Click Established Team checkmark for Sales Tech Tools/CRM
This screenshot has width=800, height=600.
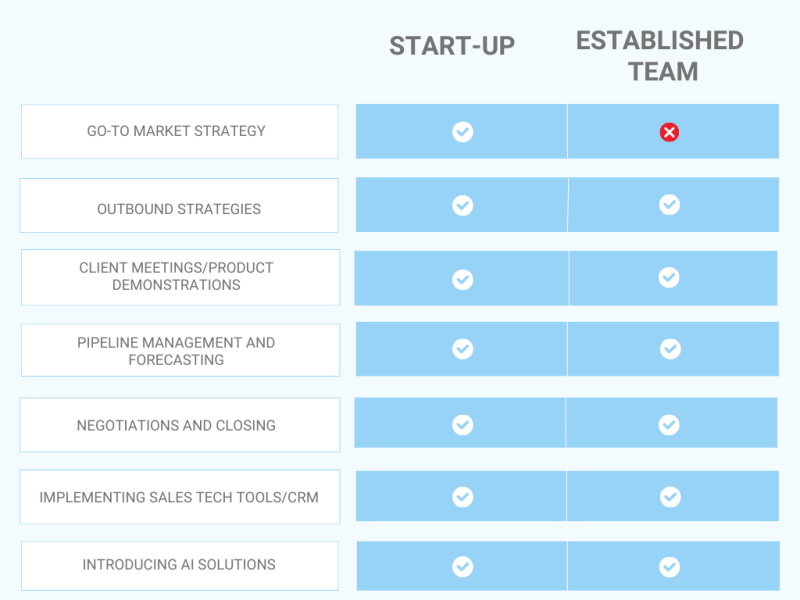click(670, 497)
